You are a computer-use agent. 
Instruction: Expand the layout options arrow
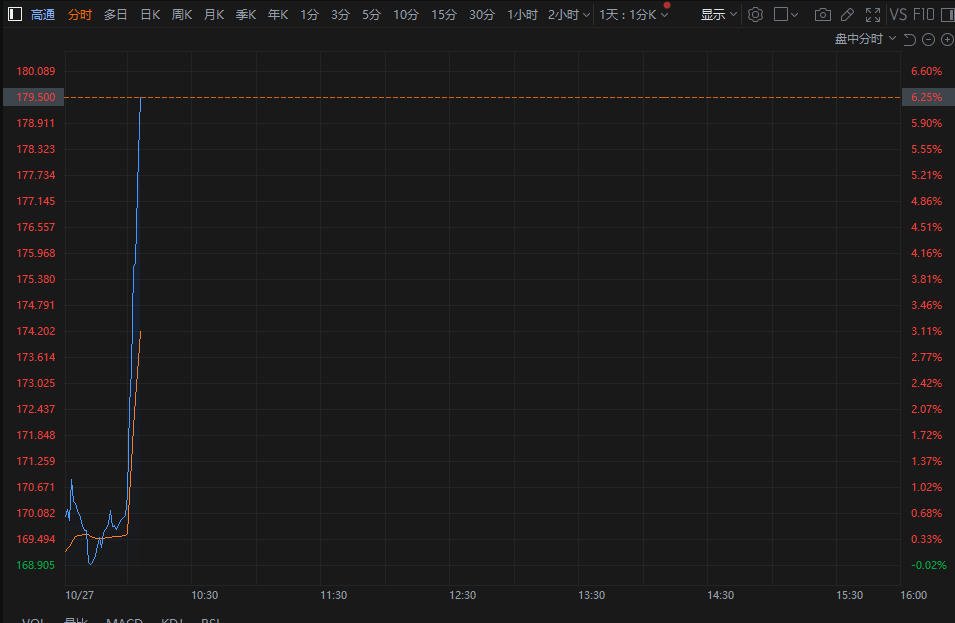(x=794, y=15)
